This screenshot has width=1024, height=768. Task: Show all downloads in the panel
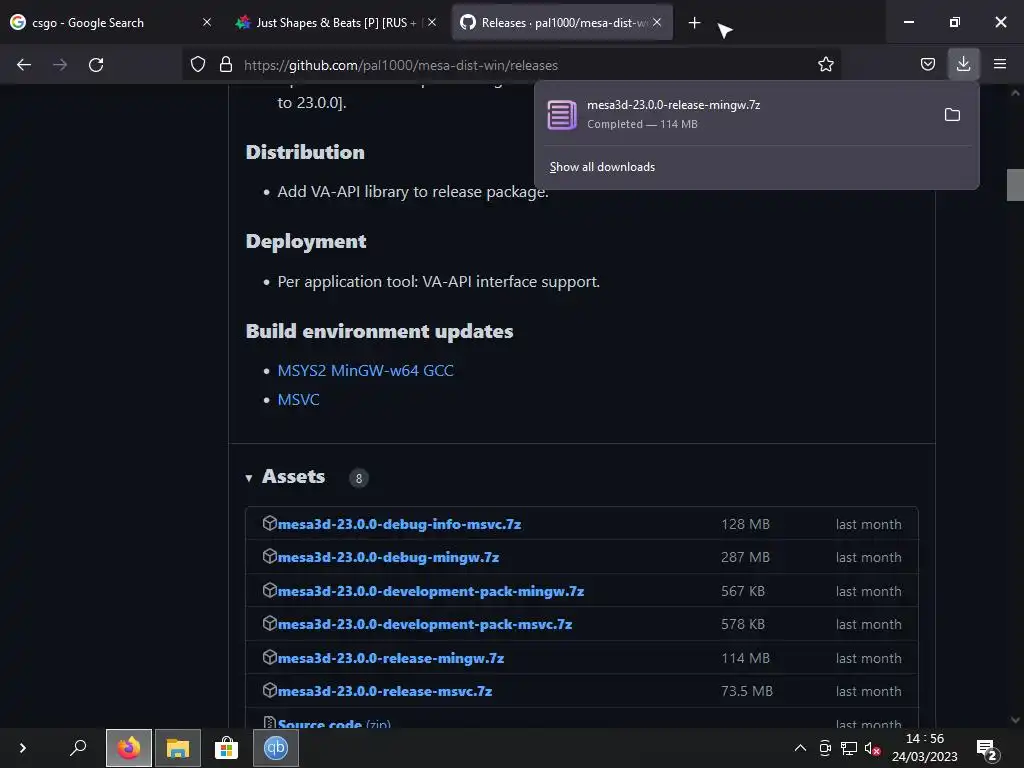(602, 167)
